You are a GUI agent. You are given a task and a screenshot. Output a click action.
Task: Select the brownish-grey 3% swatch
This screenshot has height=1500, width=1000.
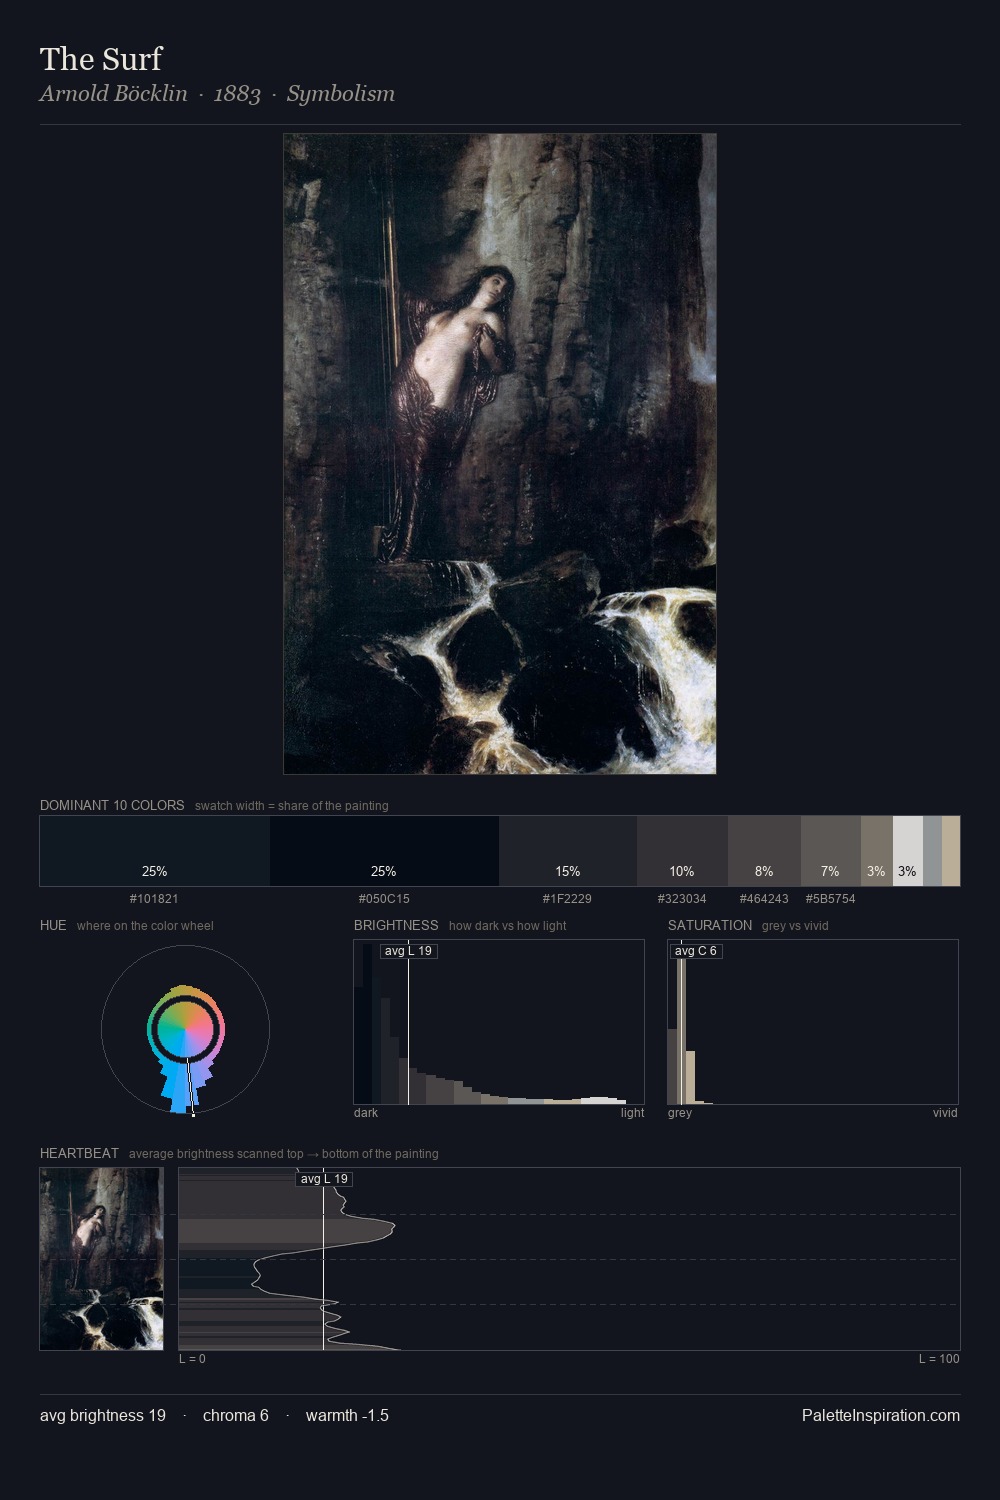(877, 851)
